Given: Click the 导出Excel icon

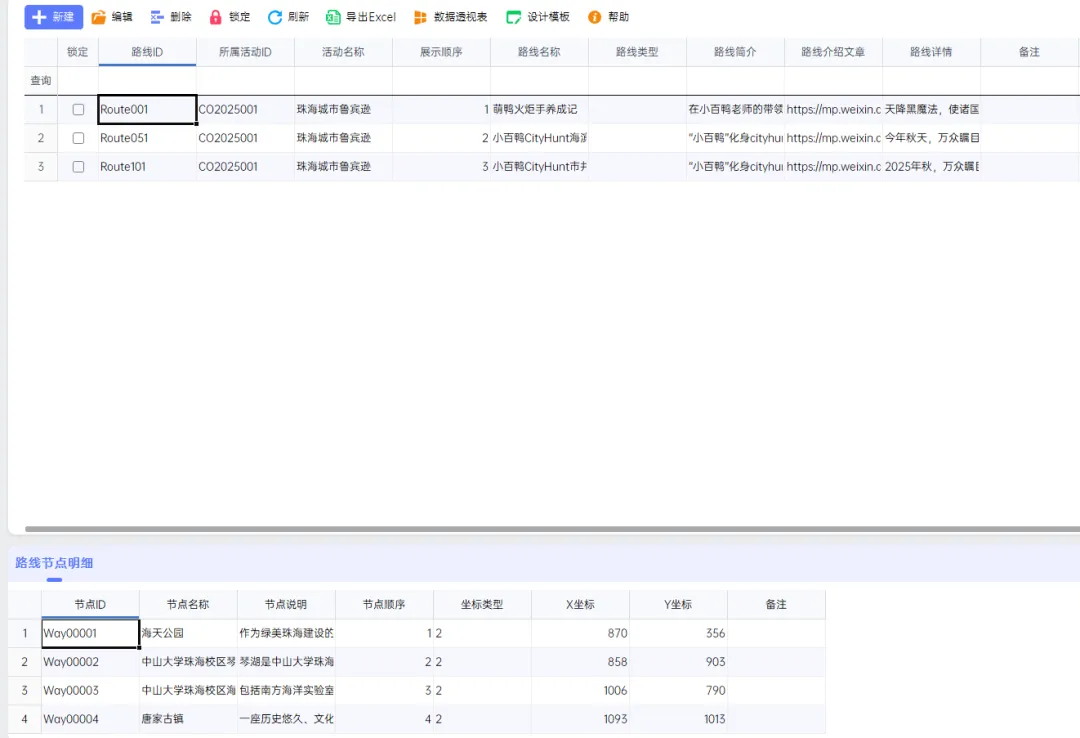Looking at the screenshot, I should click(334, 17).
